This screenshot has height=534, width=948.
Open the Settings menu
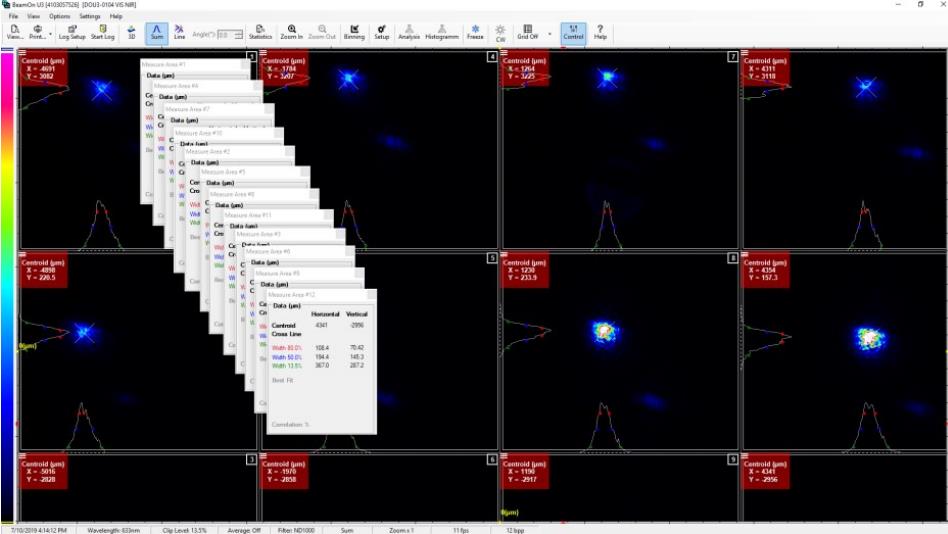tap(90, 17)
